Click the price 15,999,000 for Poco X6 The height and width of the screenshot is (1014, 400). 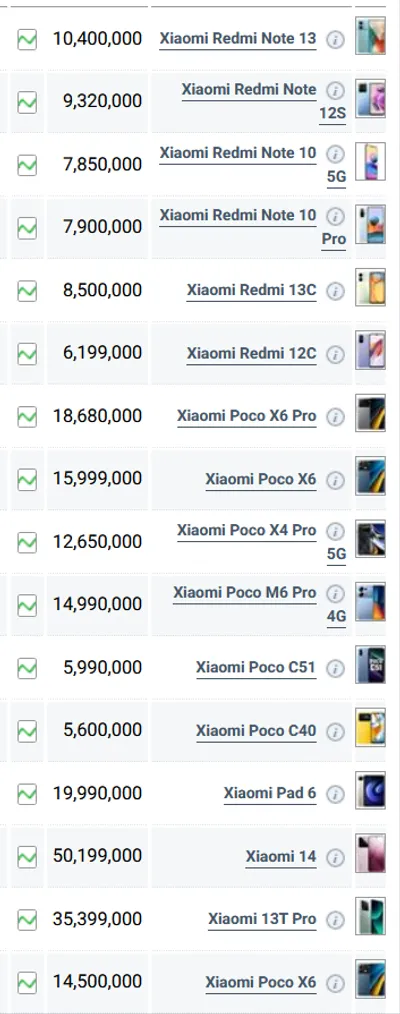(98, 479)
